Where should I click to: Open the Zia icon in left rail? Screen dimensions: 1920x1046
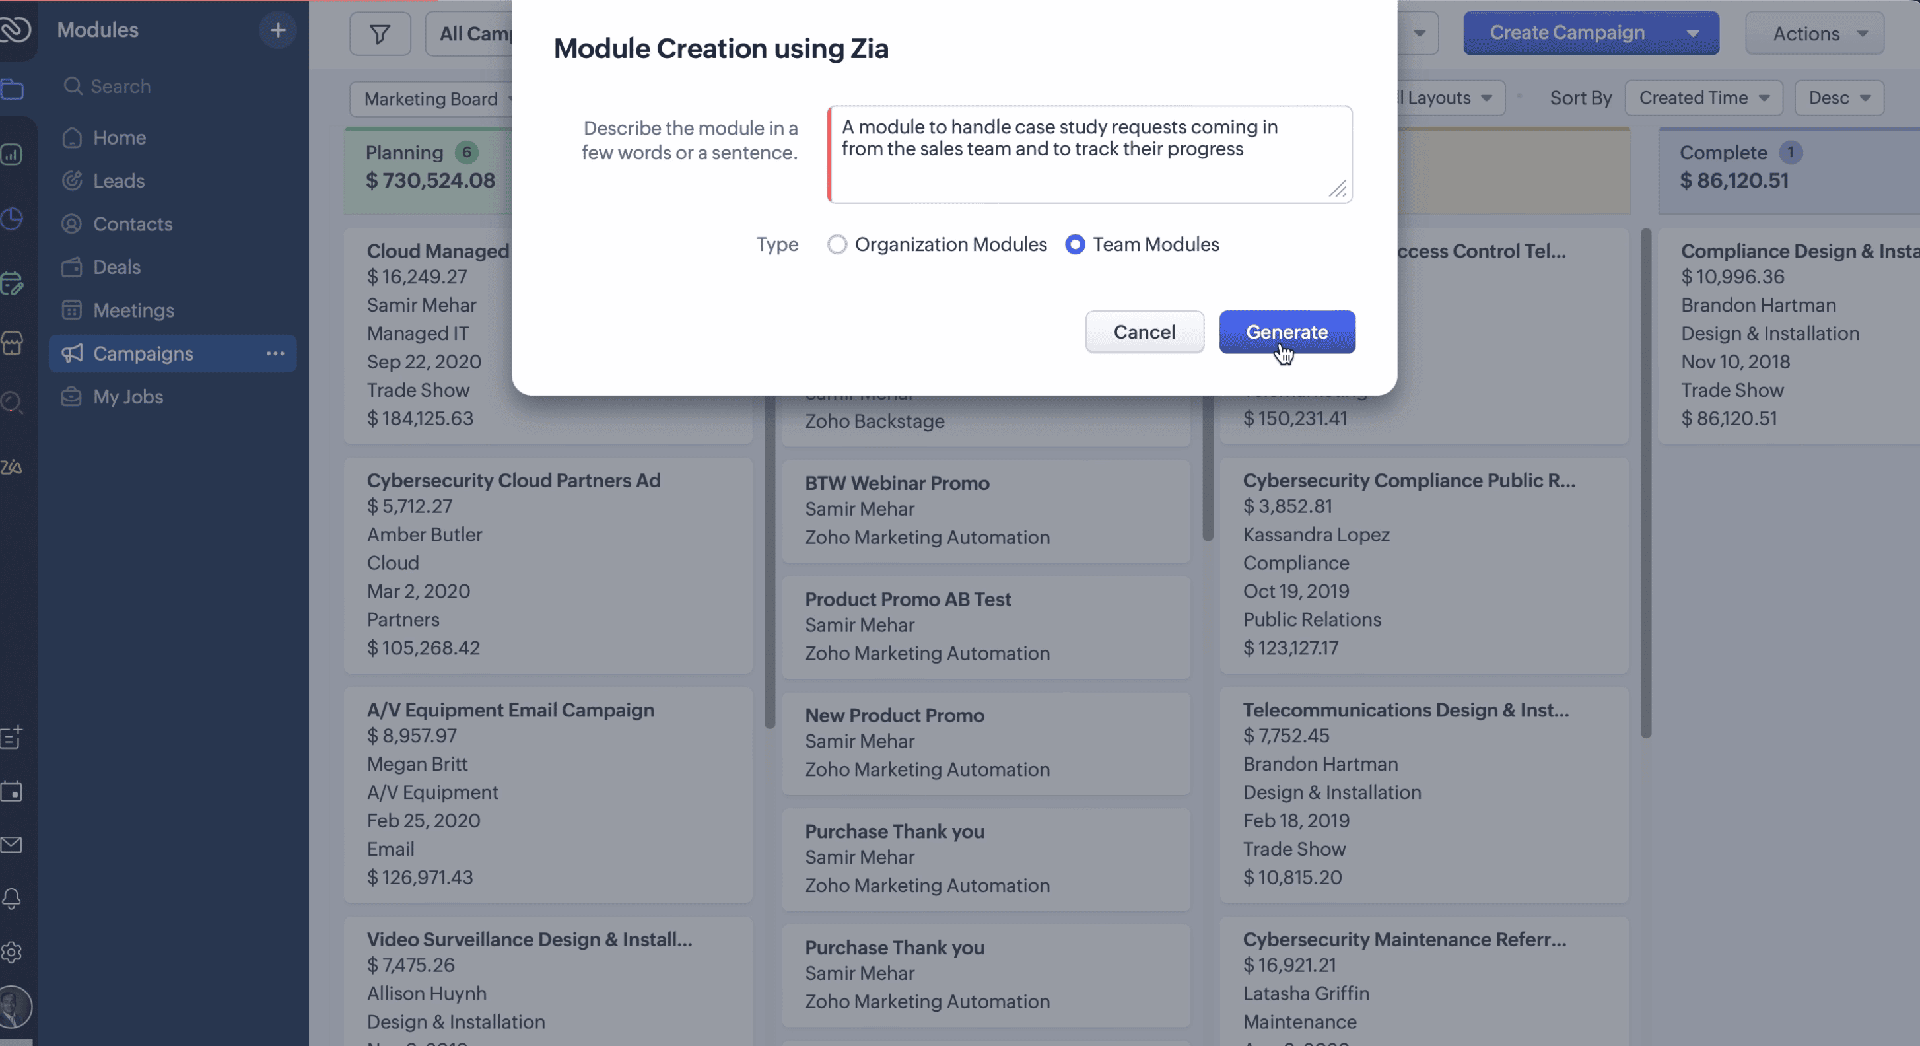(x=12, y=467)
